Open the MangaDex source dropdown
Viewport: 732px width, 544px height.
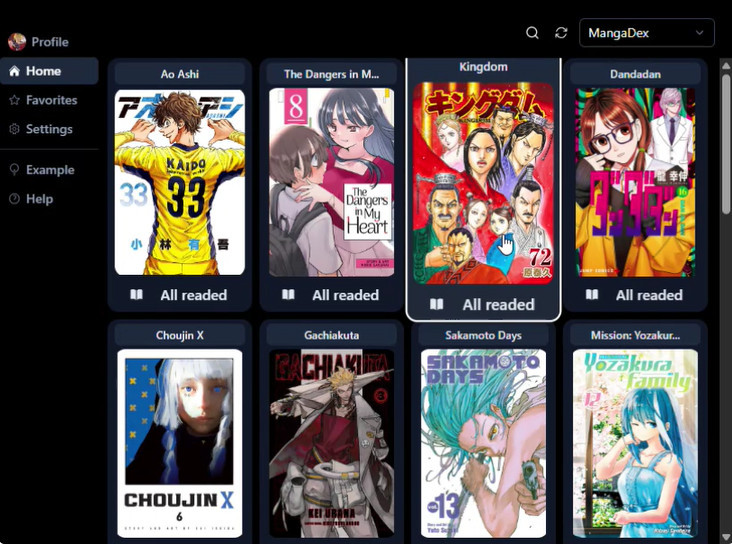[647, 33]
